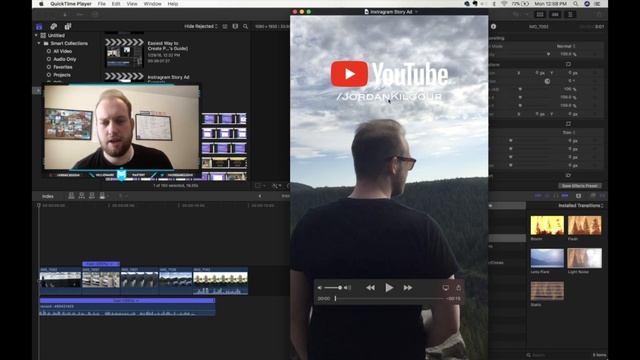Click the Info inspector icon
This screenshot has width=640, height=360.
coord(493,27)
